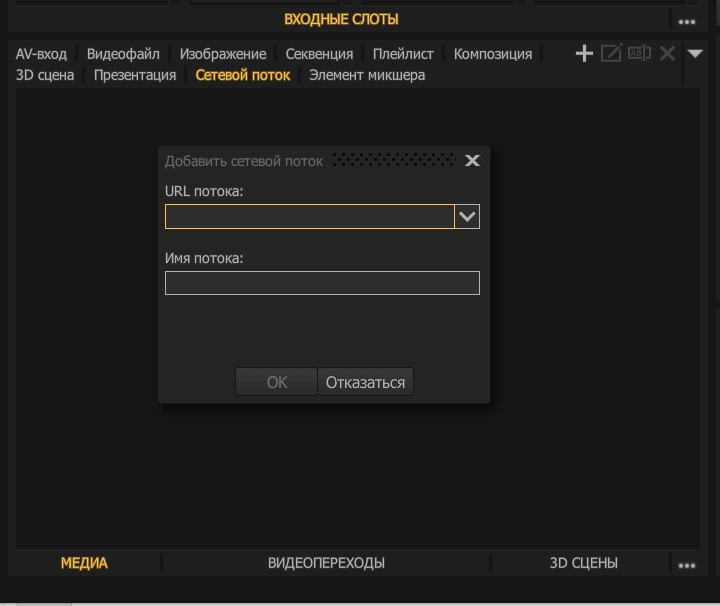Click the rename slot AB icon
Image resolution: width=720 pixels, height=606 pixels.
(639, 53)
